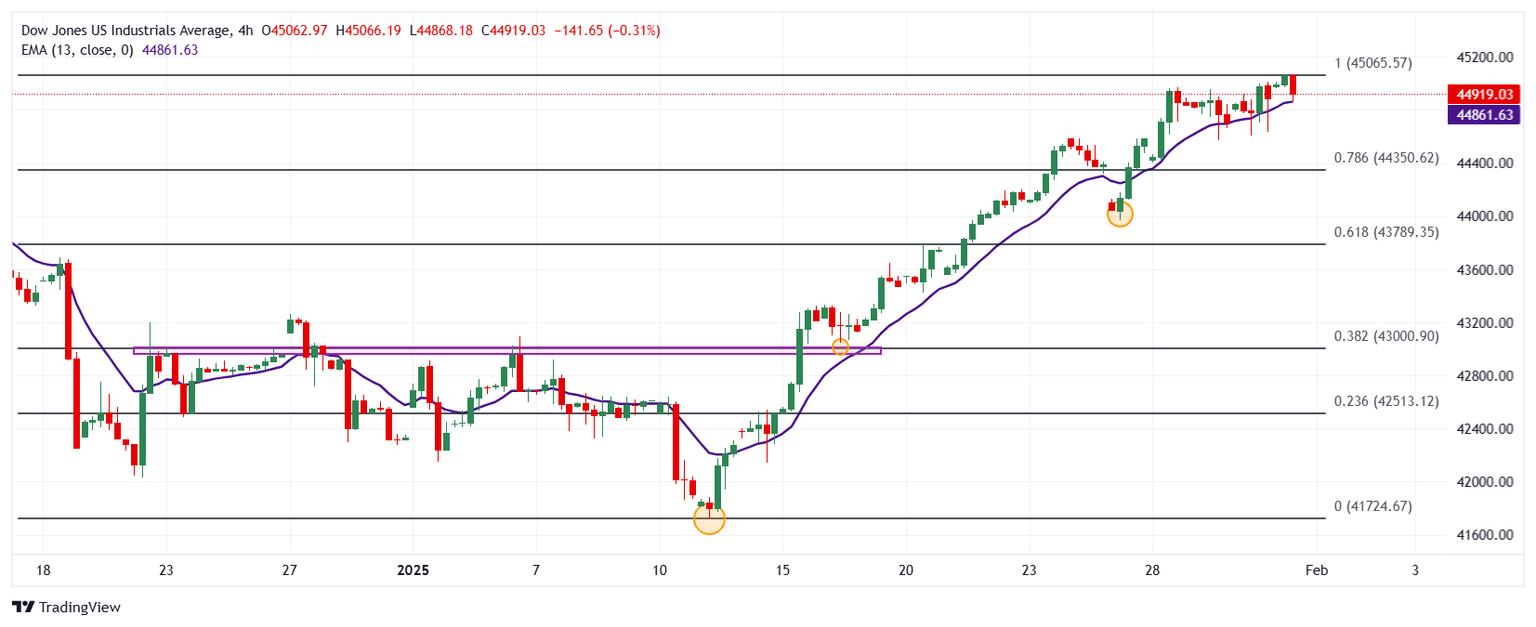Select the 0.382 (43000.90) Fibonacci label
1536x627 pixels.
point(1386,336)
